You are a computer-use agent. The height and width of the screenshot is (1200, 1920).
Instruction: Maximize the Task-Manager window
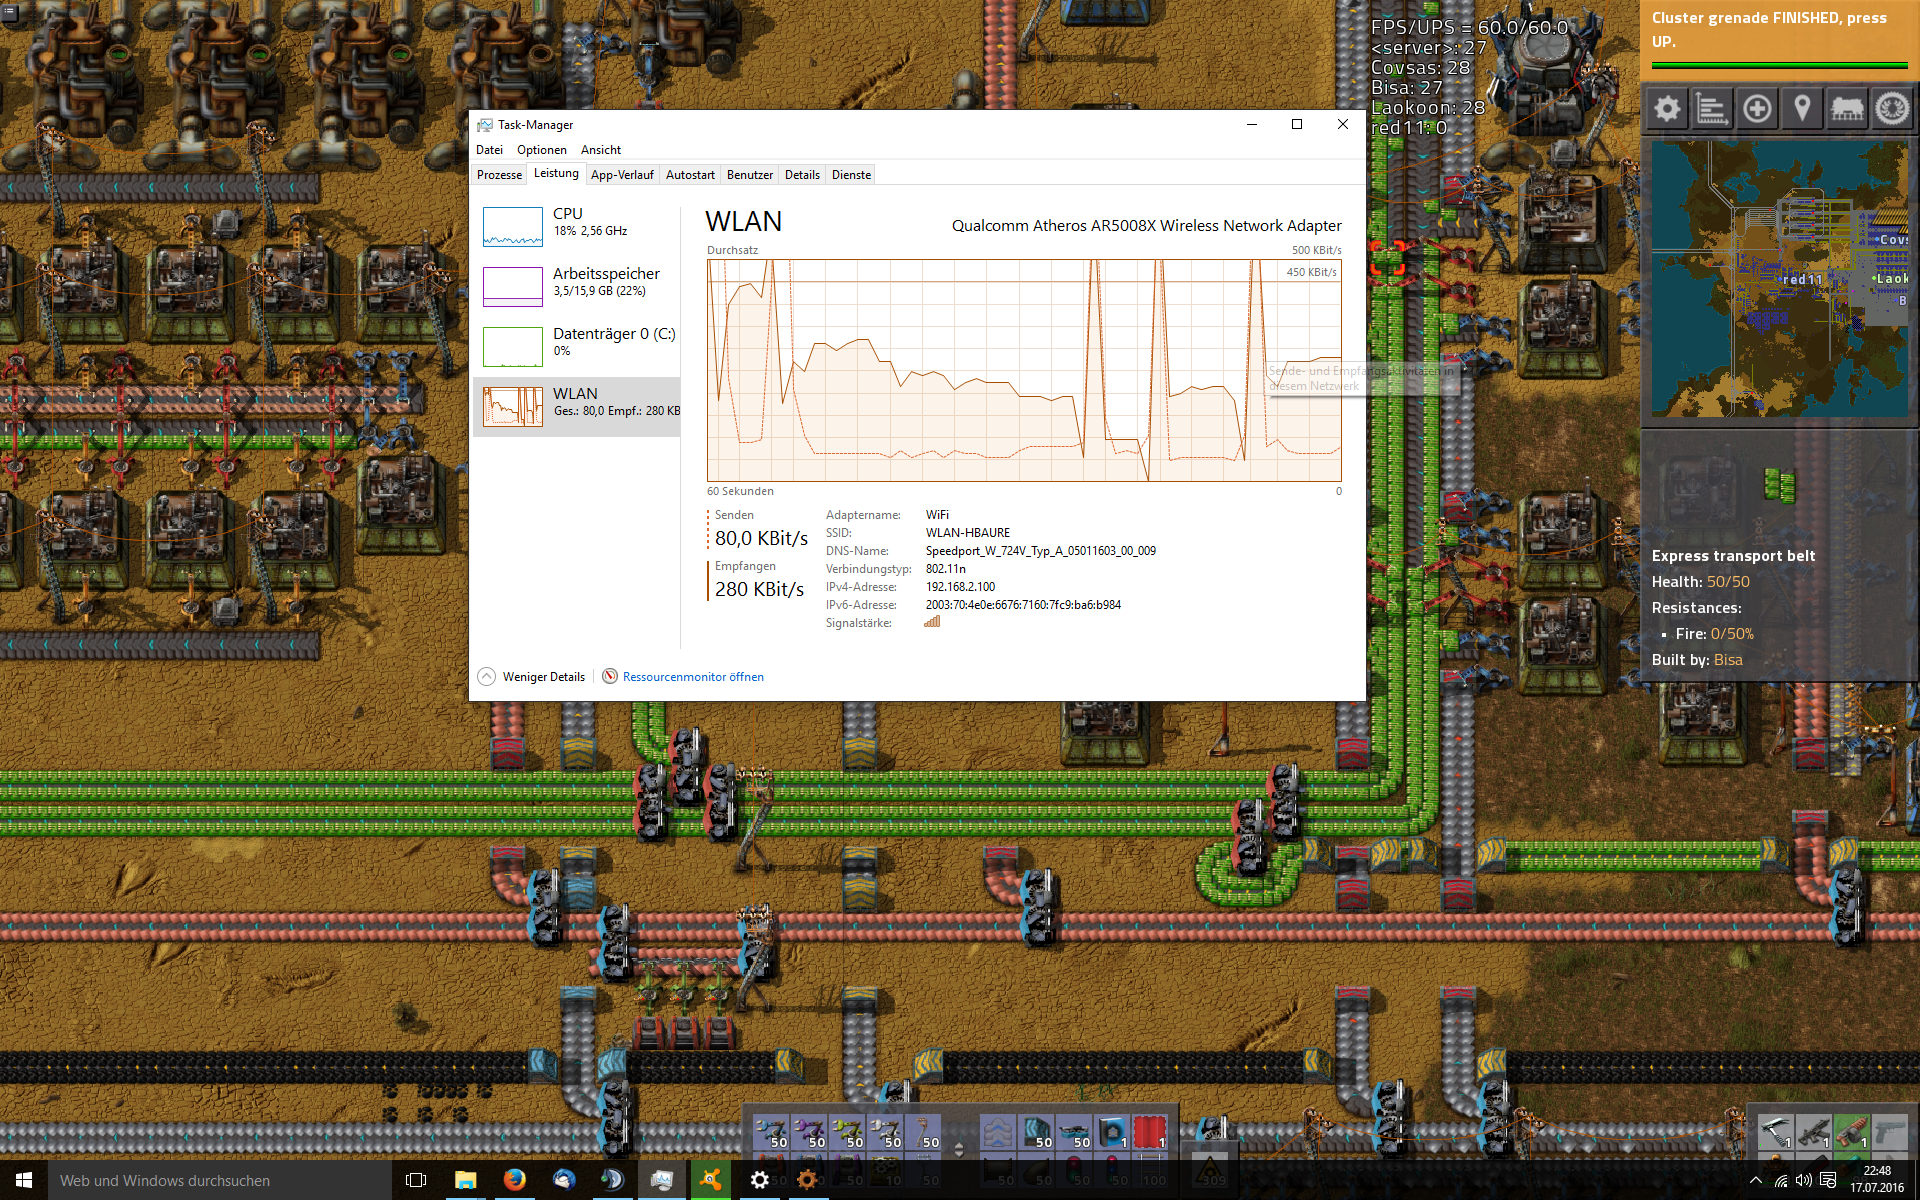coord(1297,124)
